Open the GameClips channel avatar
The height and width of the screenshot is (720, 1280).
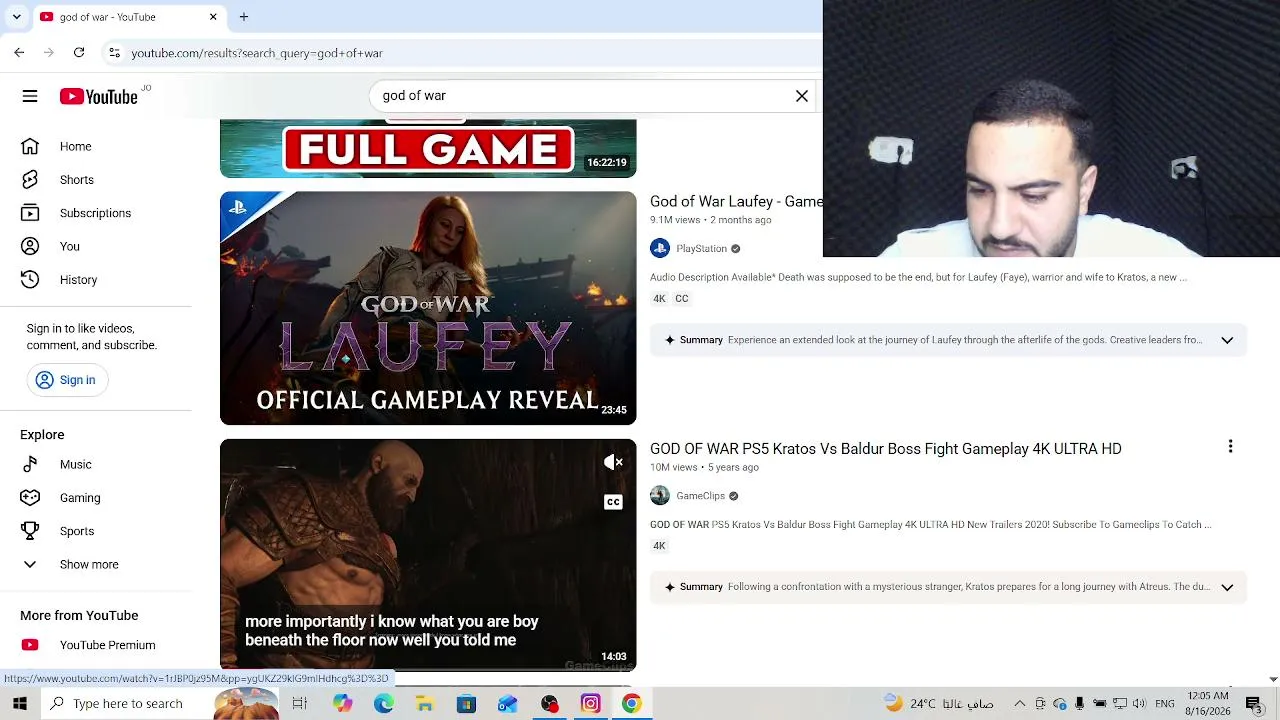[x=660, y=496]
